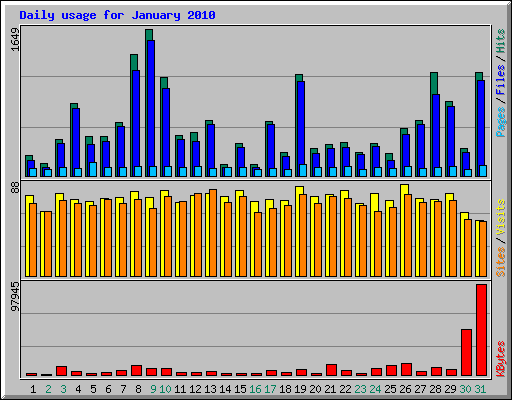Viewport: 512px width, 400px height.
Task: Click the red KBytes bar for day 3
Action: 61,371
